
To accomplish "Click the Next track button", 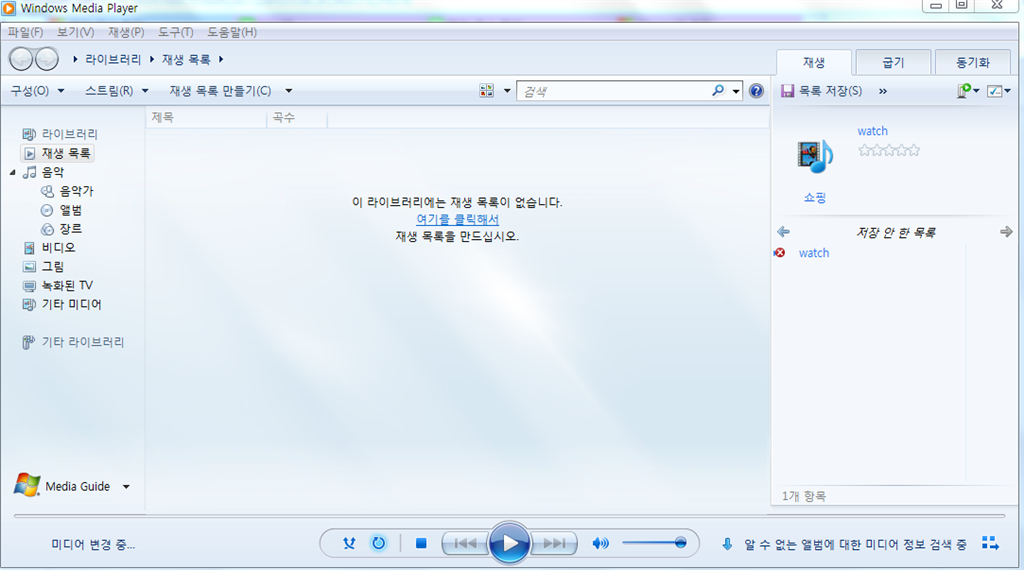I will [x=554, y=543].
